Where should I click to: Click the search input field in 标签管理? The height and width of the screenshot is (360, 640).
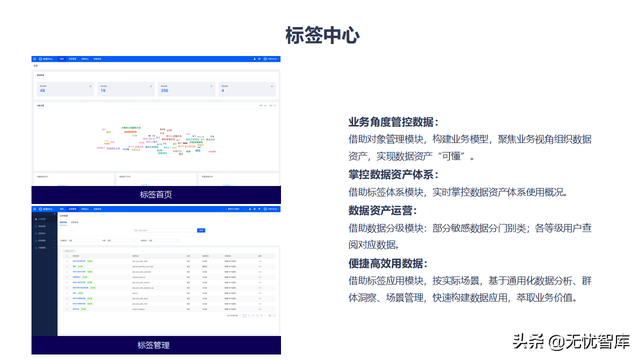pos(165,231)
